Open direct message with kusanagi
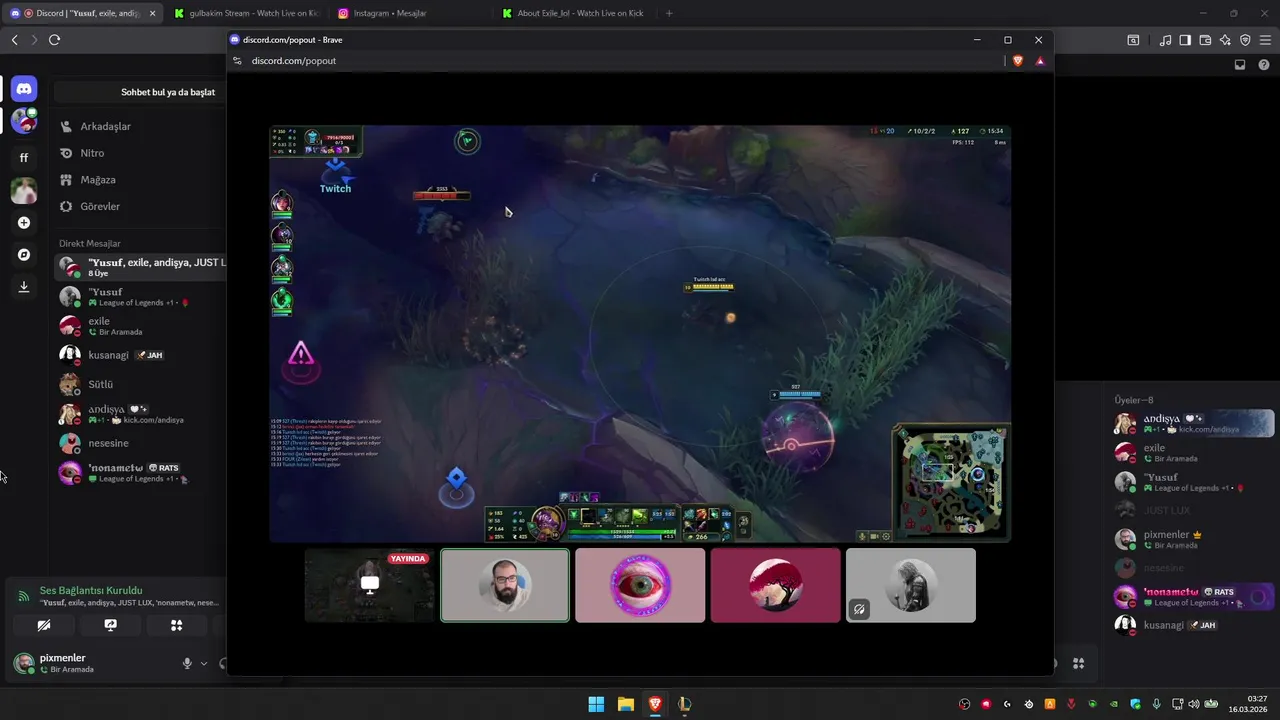The width and height of the screenshot is (1280, 720). coord(139,355)
